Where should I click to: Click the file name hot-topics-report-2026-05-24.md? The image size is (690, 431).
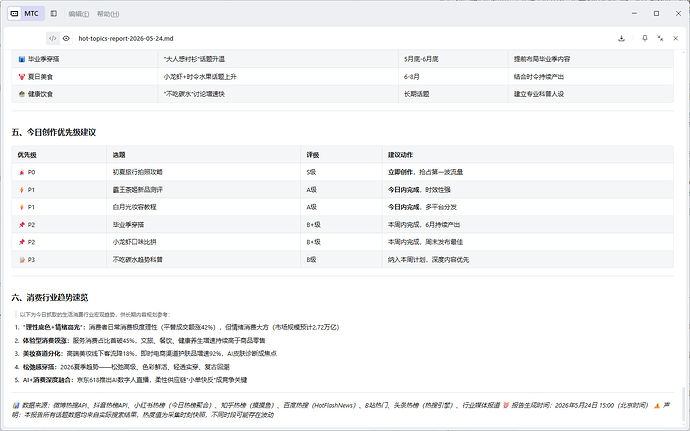click(126, 38)
